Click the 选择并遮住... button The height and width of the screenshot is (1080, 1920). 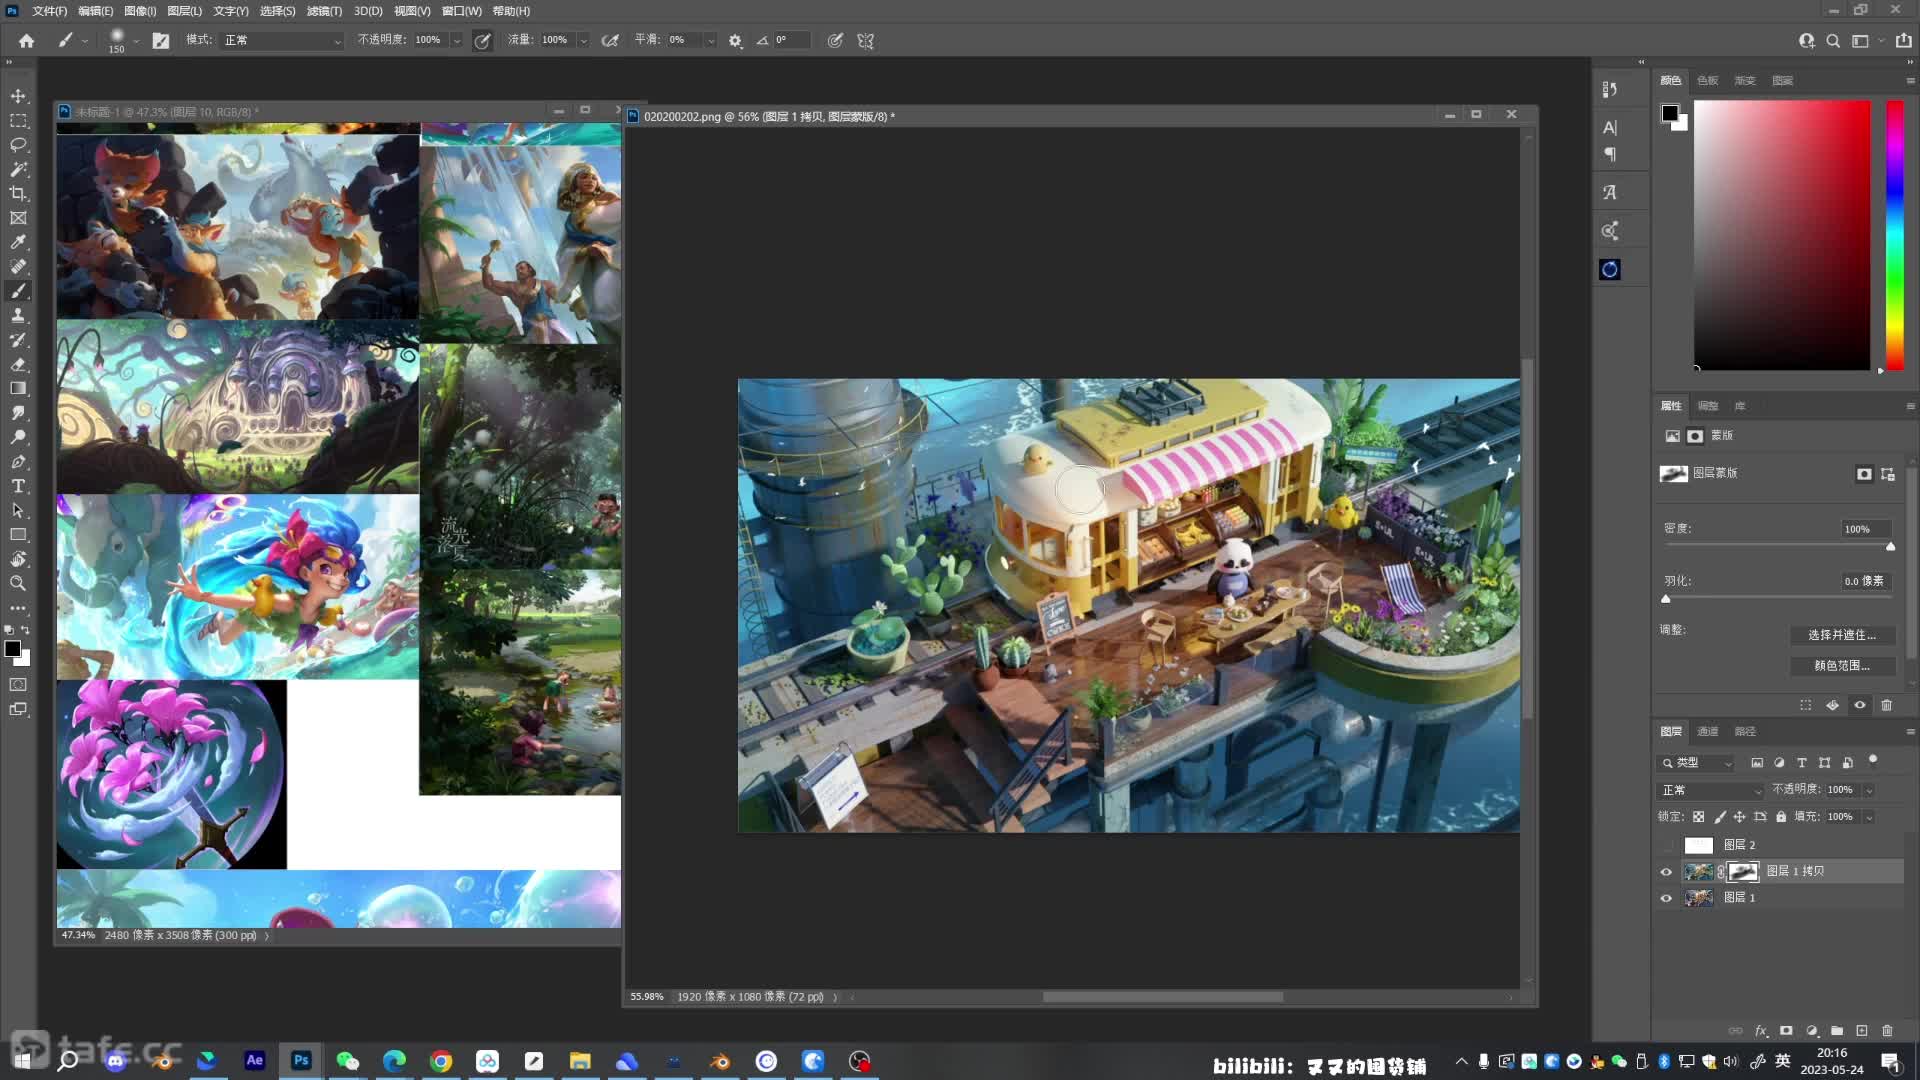click(x=1842, y=635)
